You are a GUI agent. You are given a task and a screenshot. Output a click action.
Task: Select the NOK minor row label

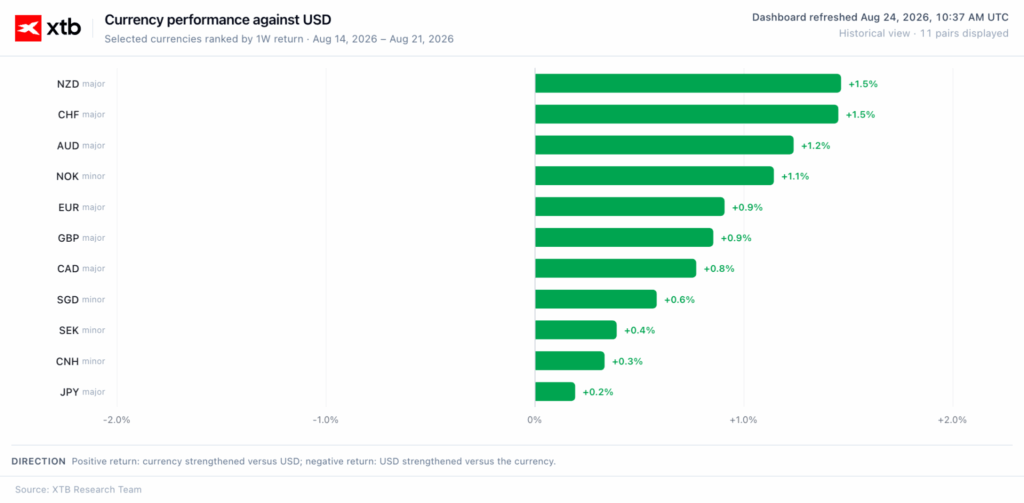(80, 176)
